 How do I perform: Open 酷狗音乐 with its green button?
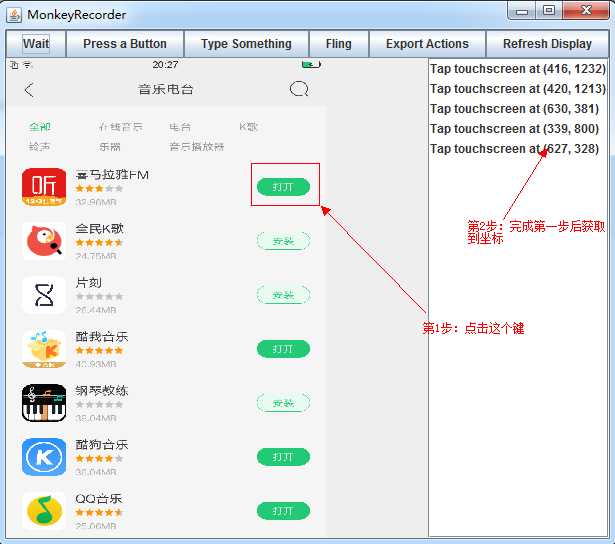tap(283, 457)
